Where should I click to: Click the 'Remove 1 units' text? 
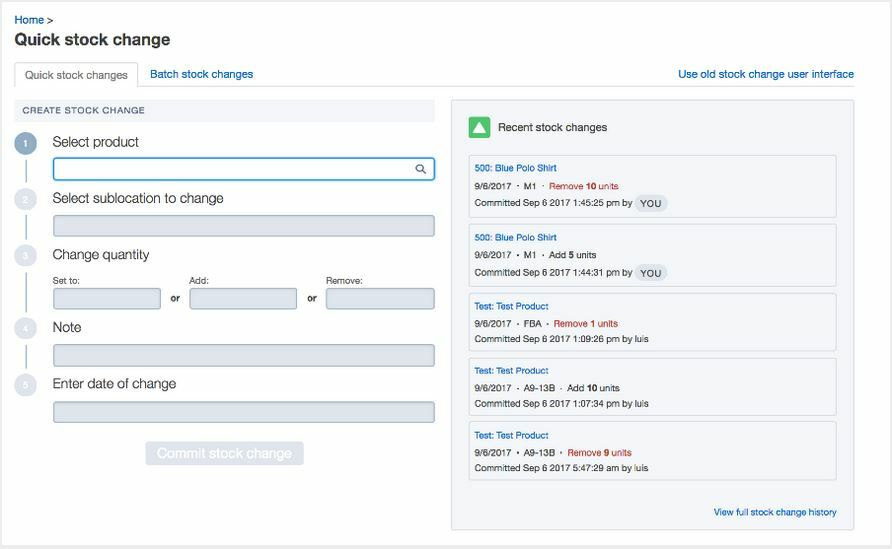click(x=585, y=323)
